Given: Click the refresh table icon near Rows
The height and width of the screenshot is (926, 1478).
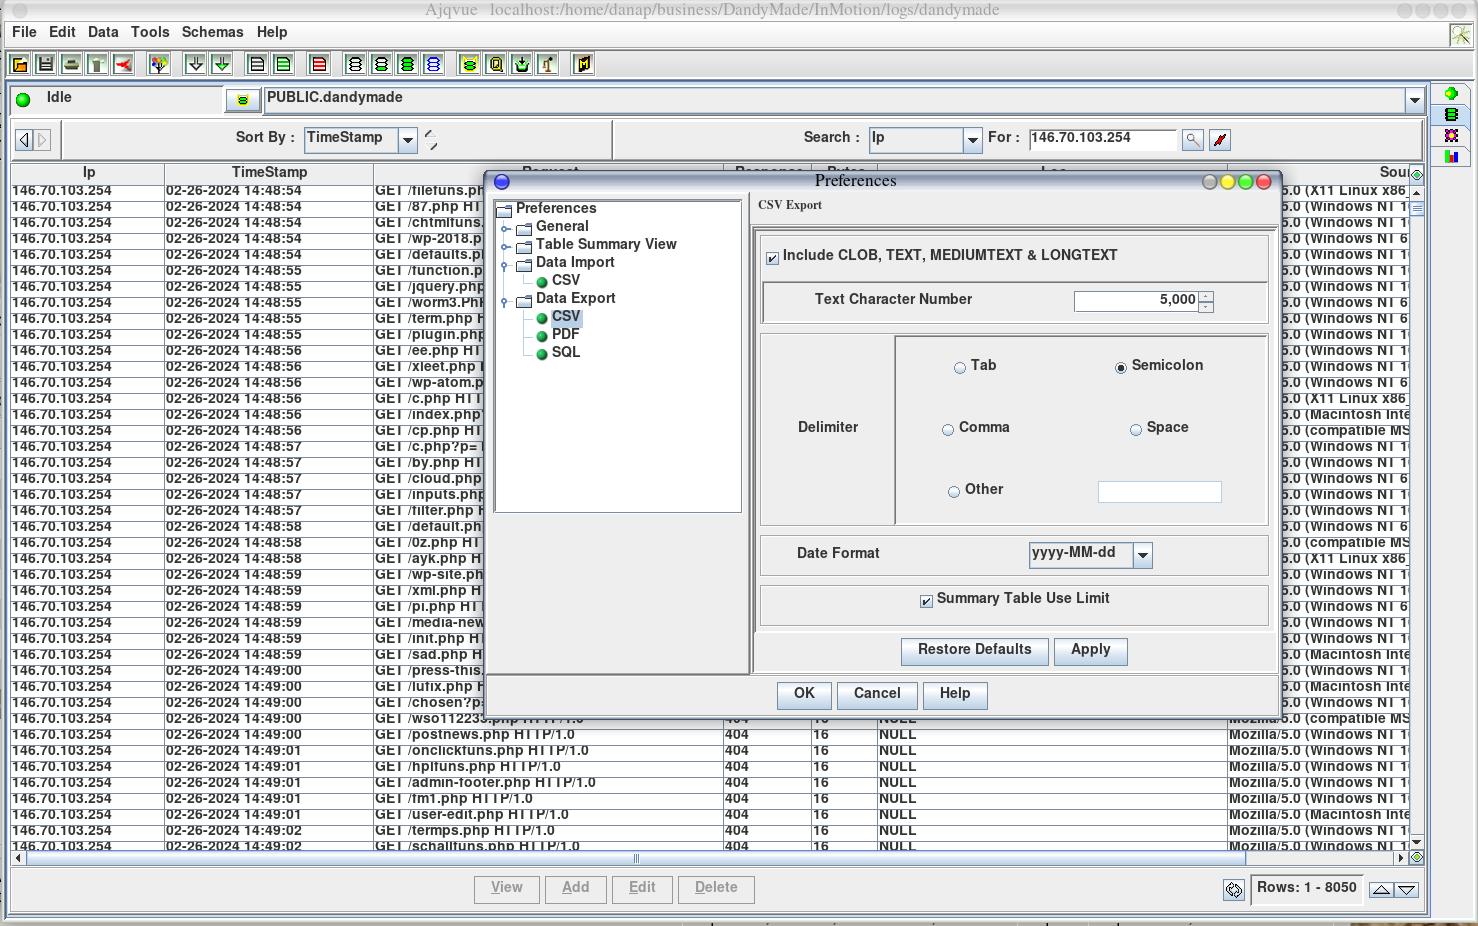Looking at the screenshot, I should tap(1233, 890).
